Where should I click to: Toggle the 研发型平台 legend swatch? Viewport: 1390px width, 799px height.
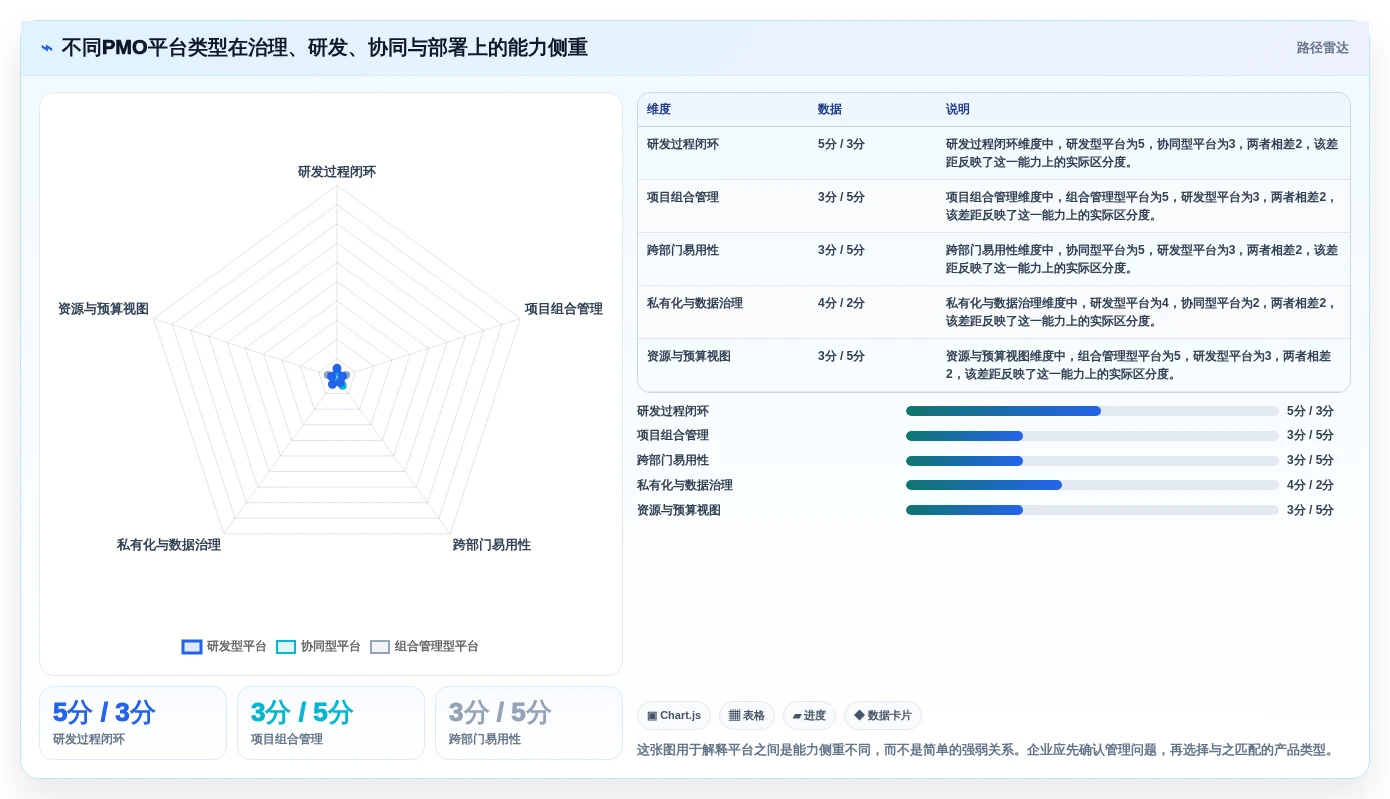(192, 647)
